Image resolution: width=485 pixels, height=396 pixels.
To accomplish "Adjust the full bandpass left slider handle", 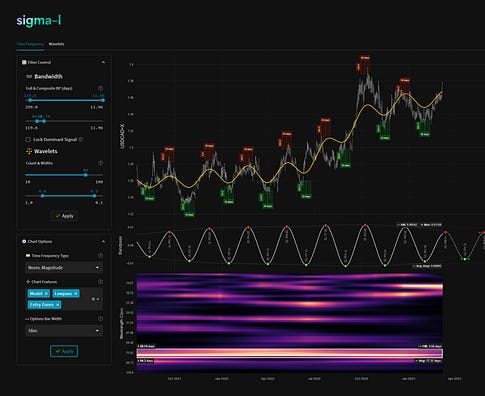I will (x=30, y=100).
